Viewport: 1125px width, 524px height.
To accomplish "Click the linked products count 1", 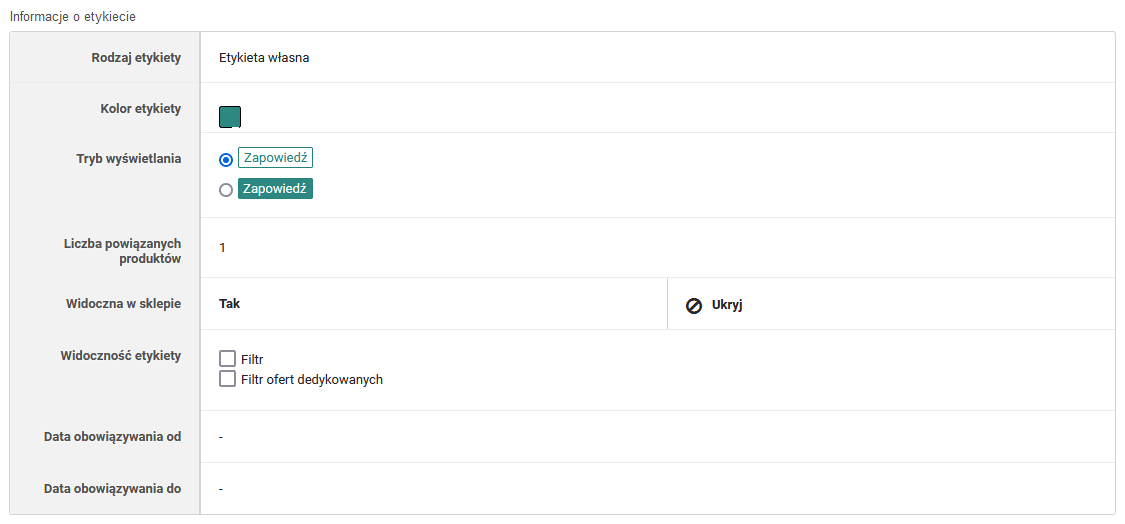I will point(222,247).
